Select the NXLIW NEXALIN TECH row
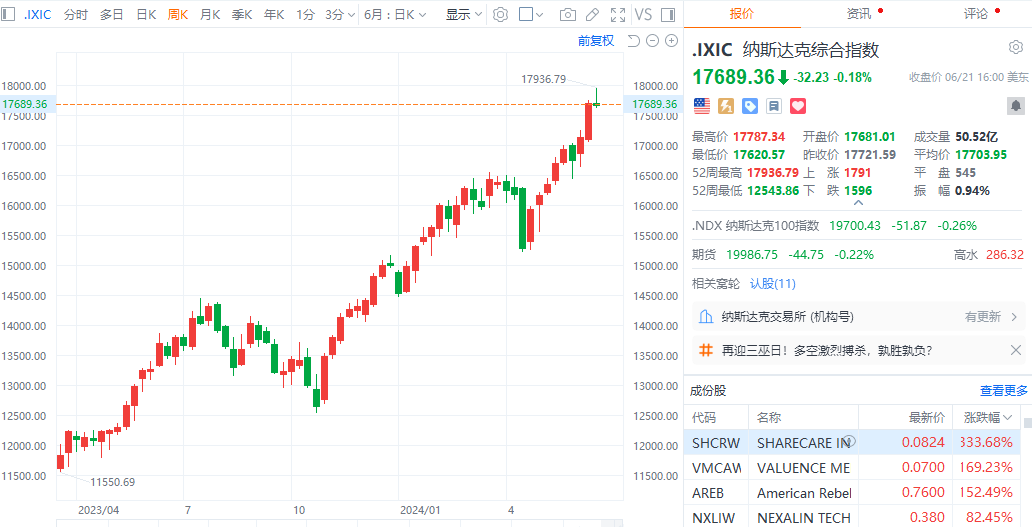The width and height of the screenshot is (1032, 527). 852,517
